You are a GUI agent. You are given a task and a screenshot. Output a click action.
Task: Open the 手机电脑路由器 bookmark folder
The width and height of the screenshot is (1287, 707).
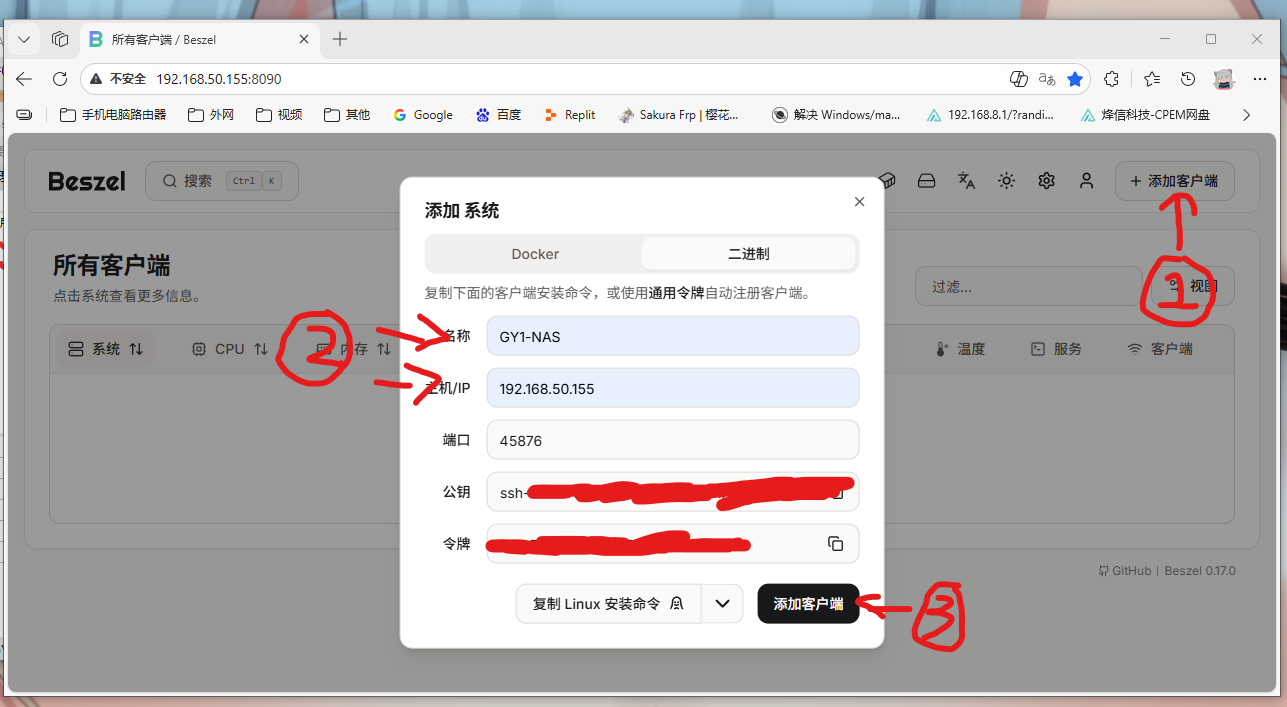(113, 115)
